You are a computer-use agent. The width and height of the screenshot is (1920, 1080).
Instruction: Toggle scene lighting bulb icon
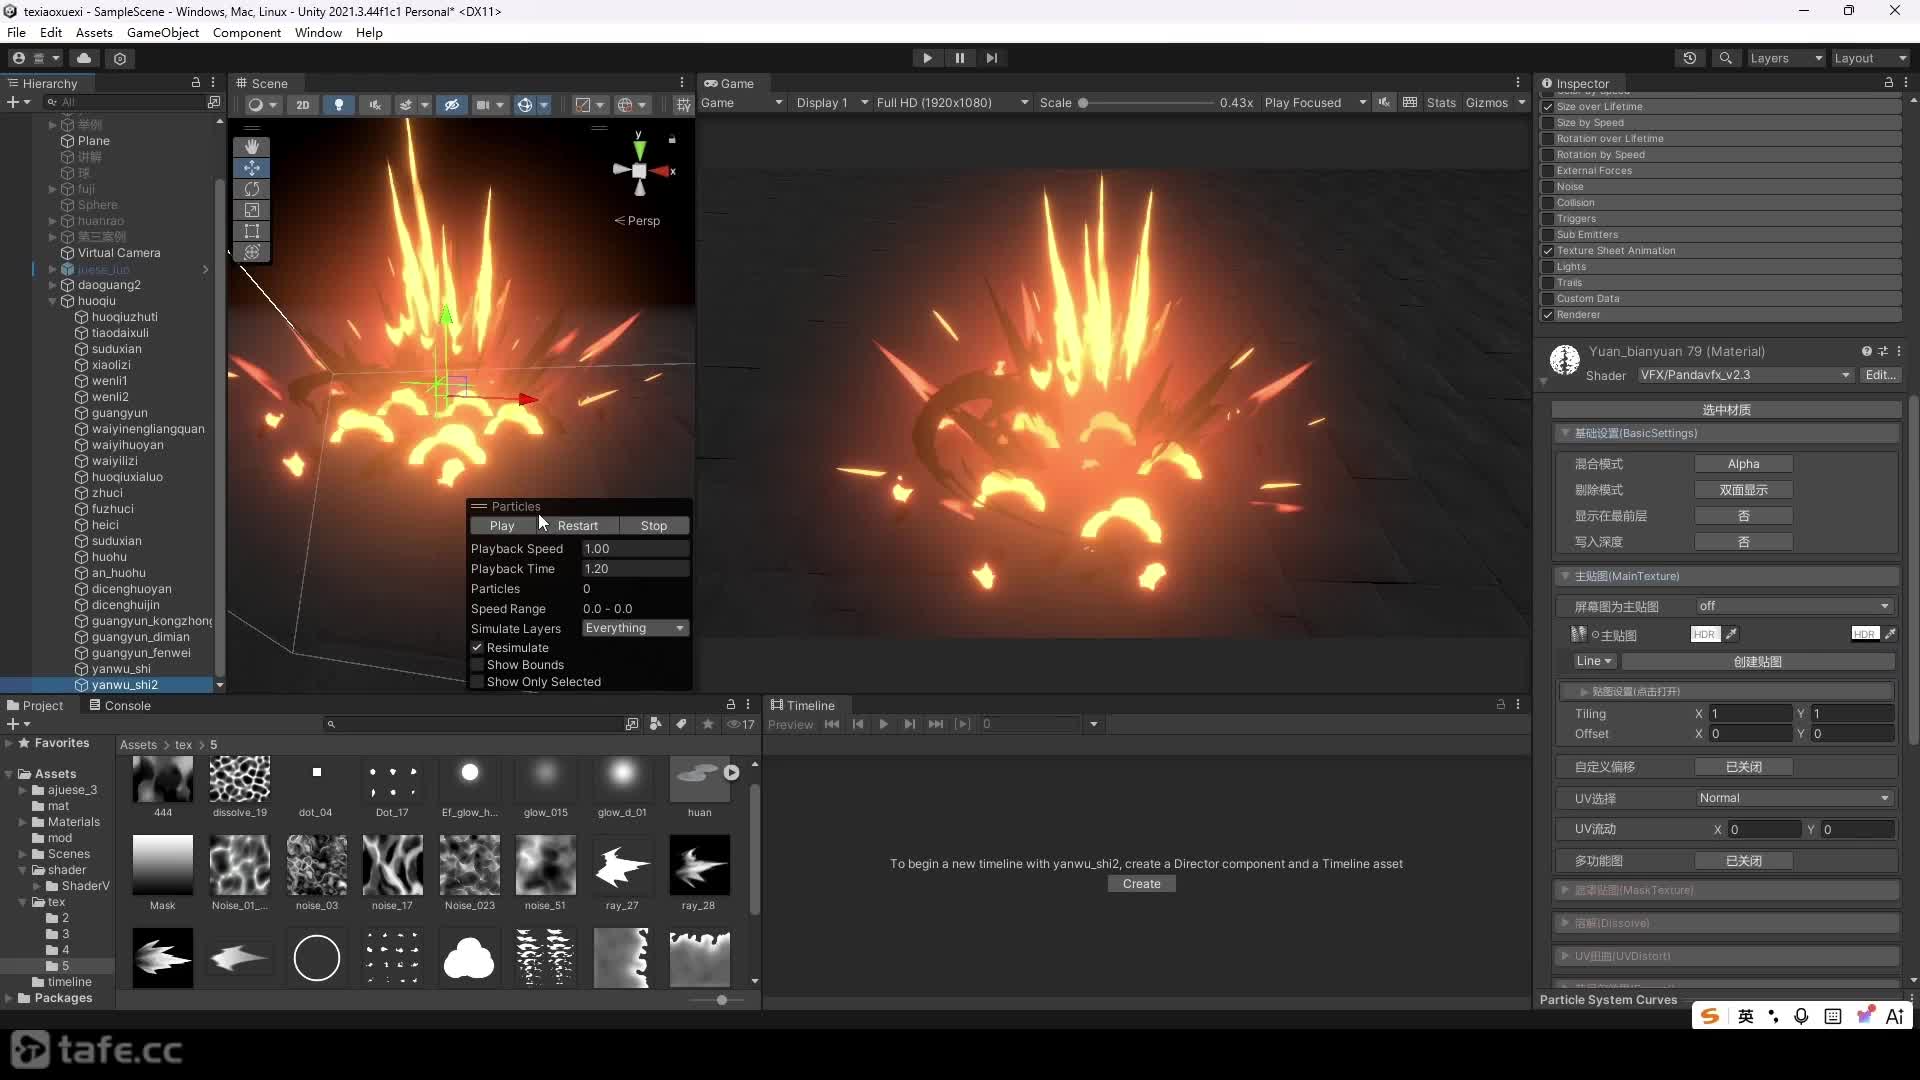pos(339,104)
